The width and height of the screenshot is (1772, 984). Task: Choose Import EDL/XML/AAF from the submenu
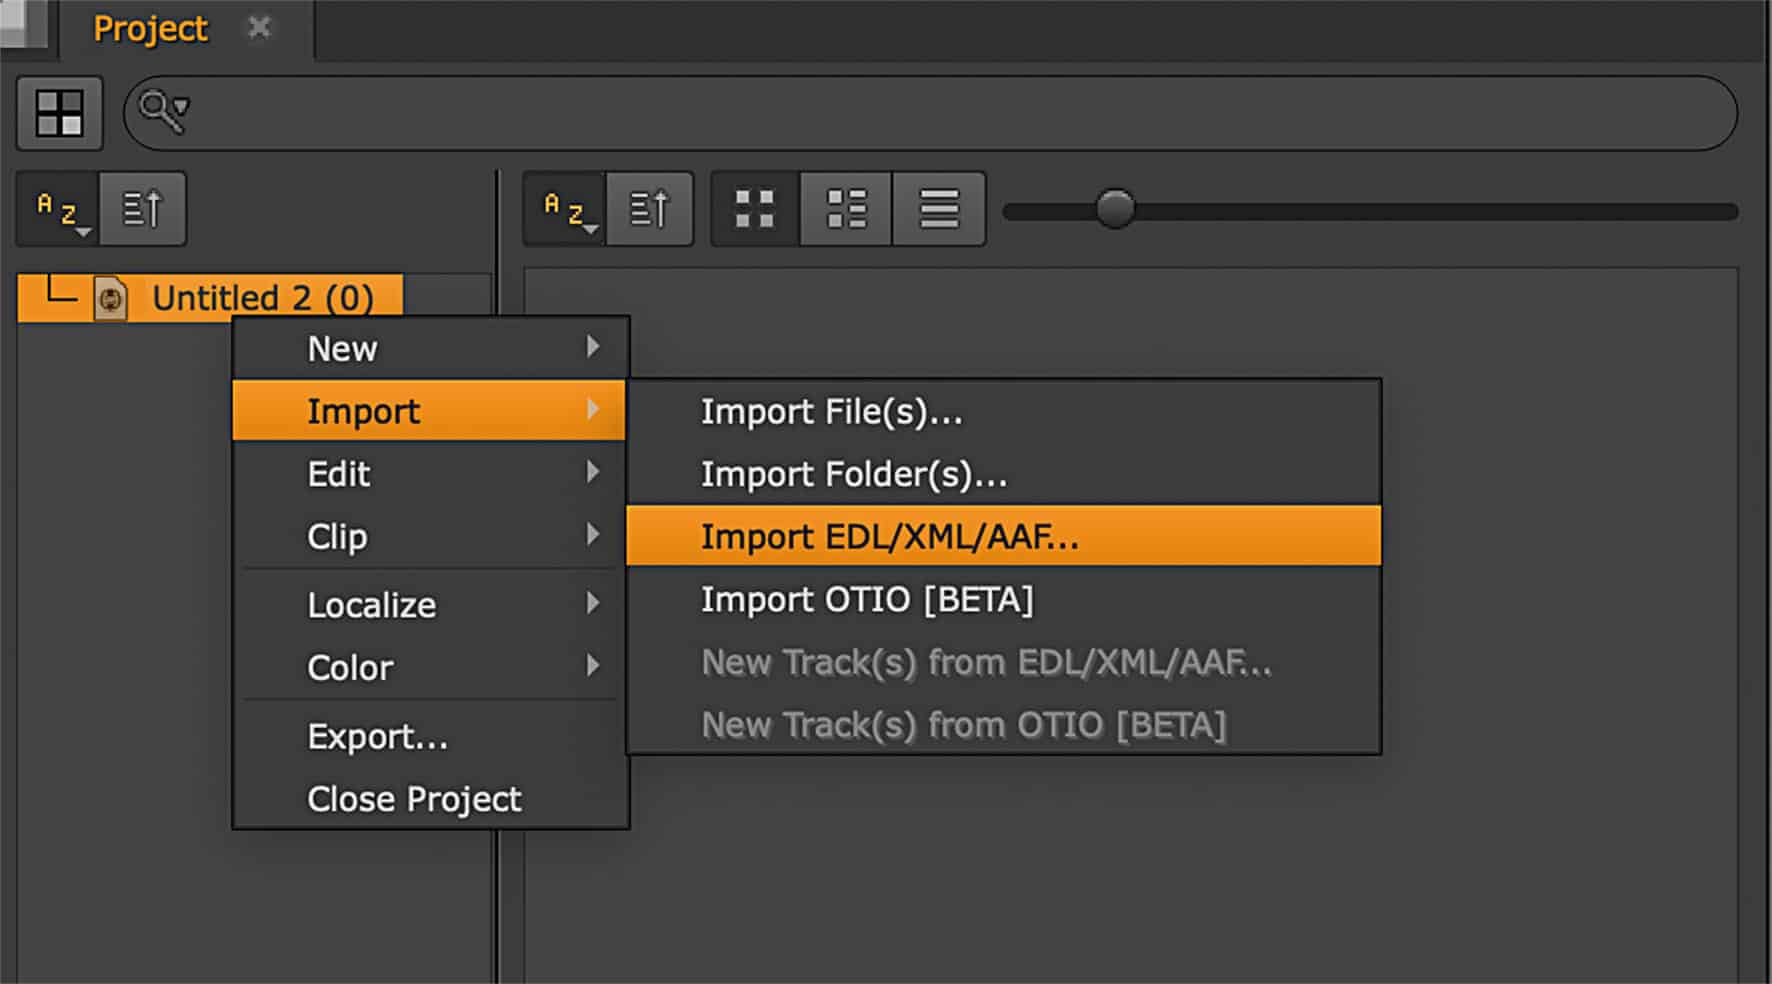tap(890, 536)
